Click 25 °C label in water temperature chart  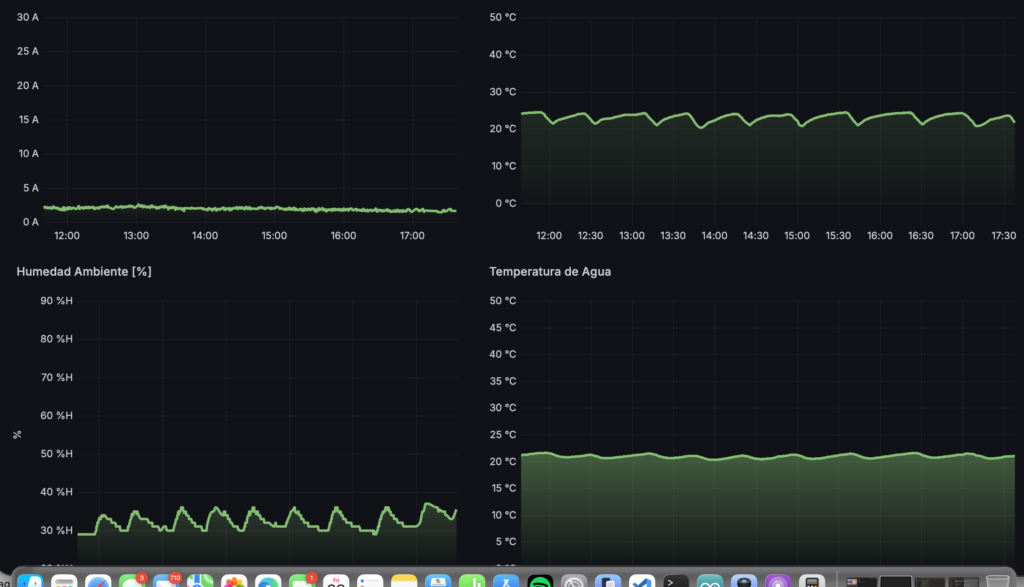503,434
